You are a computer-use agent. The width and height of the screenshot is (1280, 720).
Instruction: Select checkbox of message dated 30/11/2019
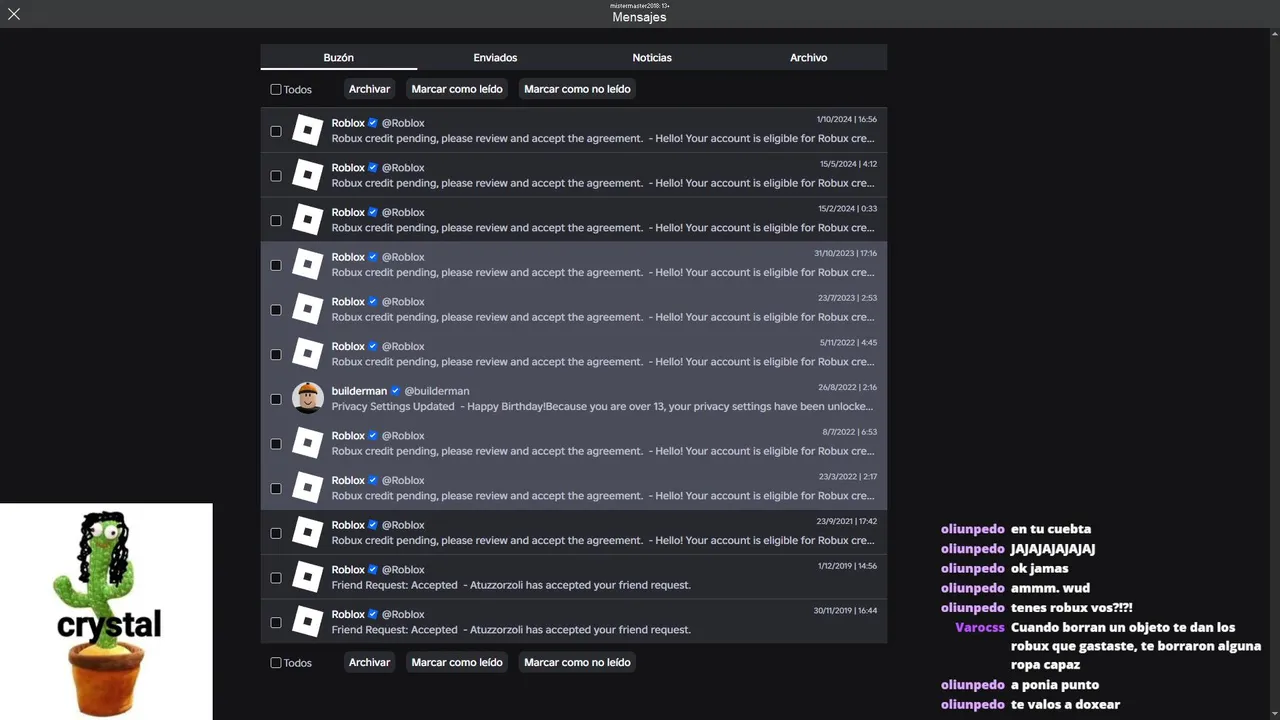276,622
